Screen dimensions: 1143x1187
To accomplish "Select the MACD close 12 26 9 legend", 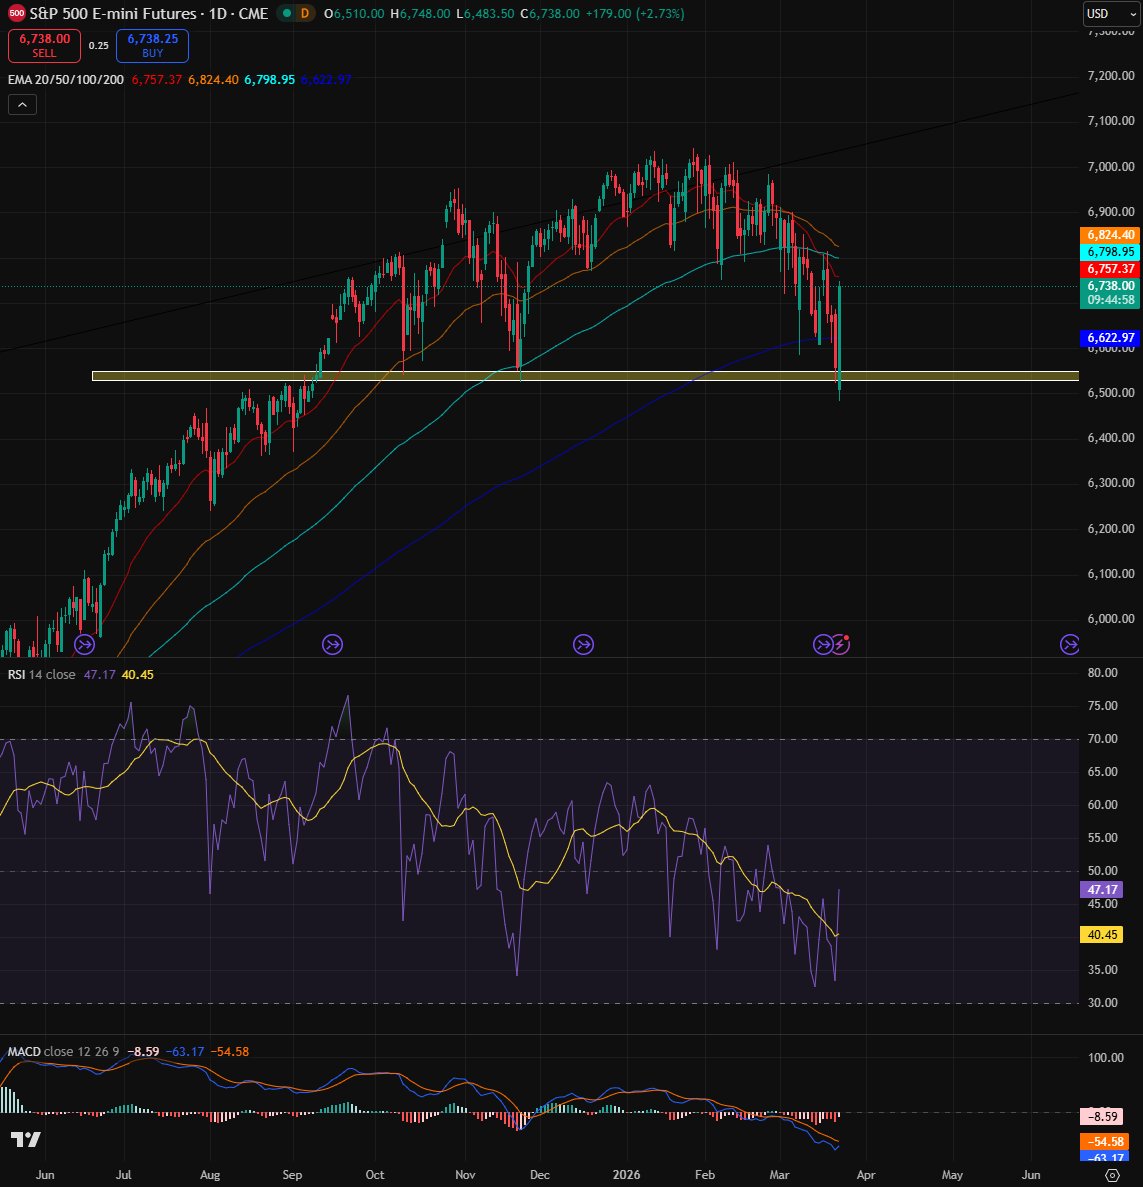I will [64, 1051].
